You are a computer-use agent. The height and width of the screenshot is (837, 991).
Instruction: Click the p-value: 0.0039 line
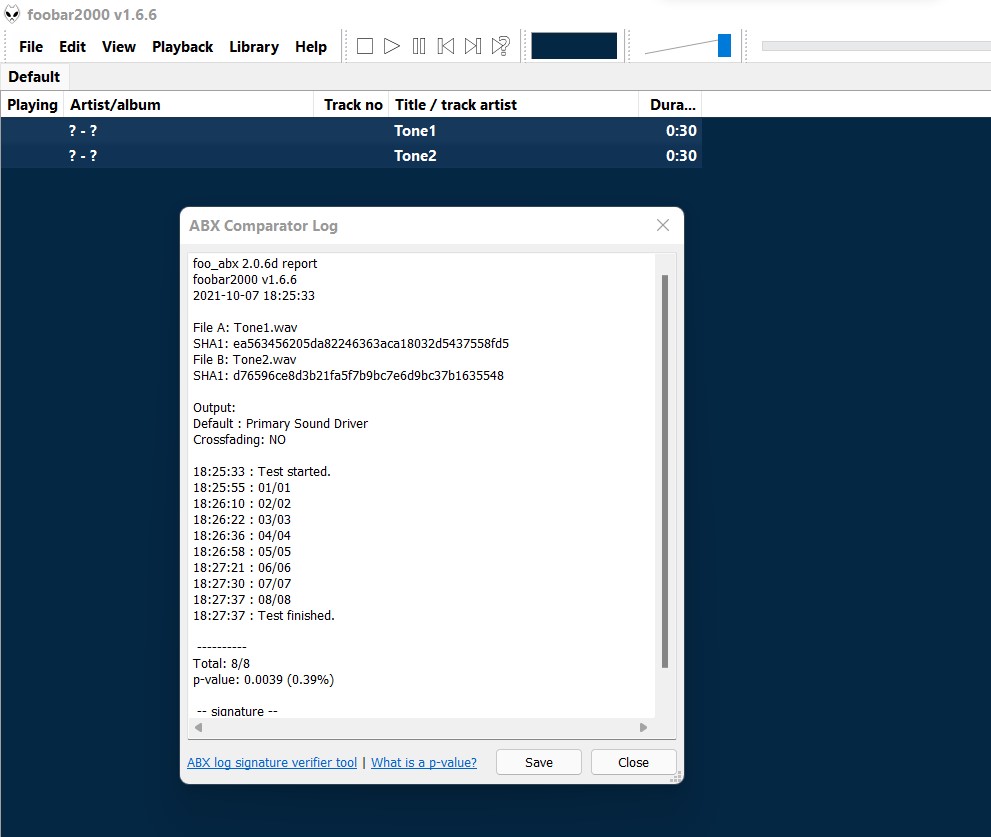pyautogui.click(x=264, y=680)
